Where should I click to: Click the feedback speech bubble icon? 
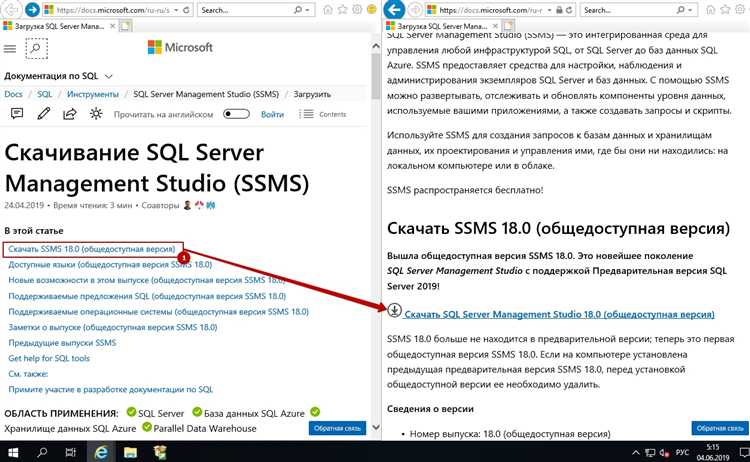tap(15, 114)
